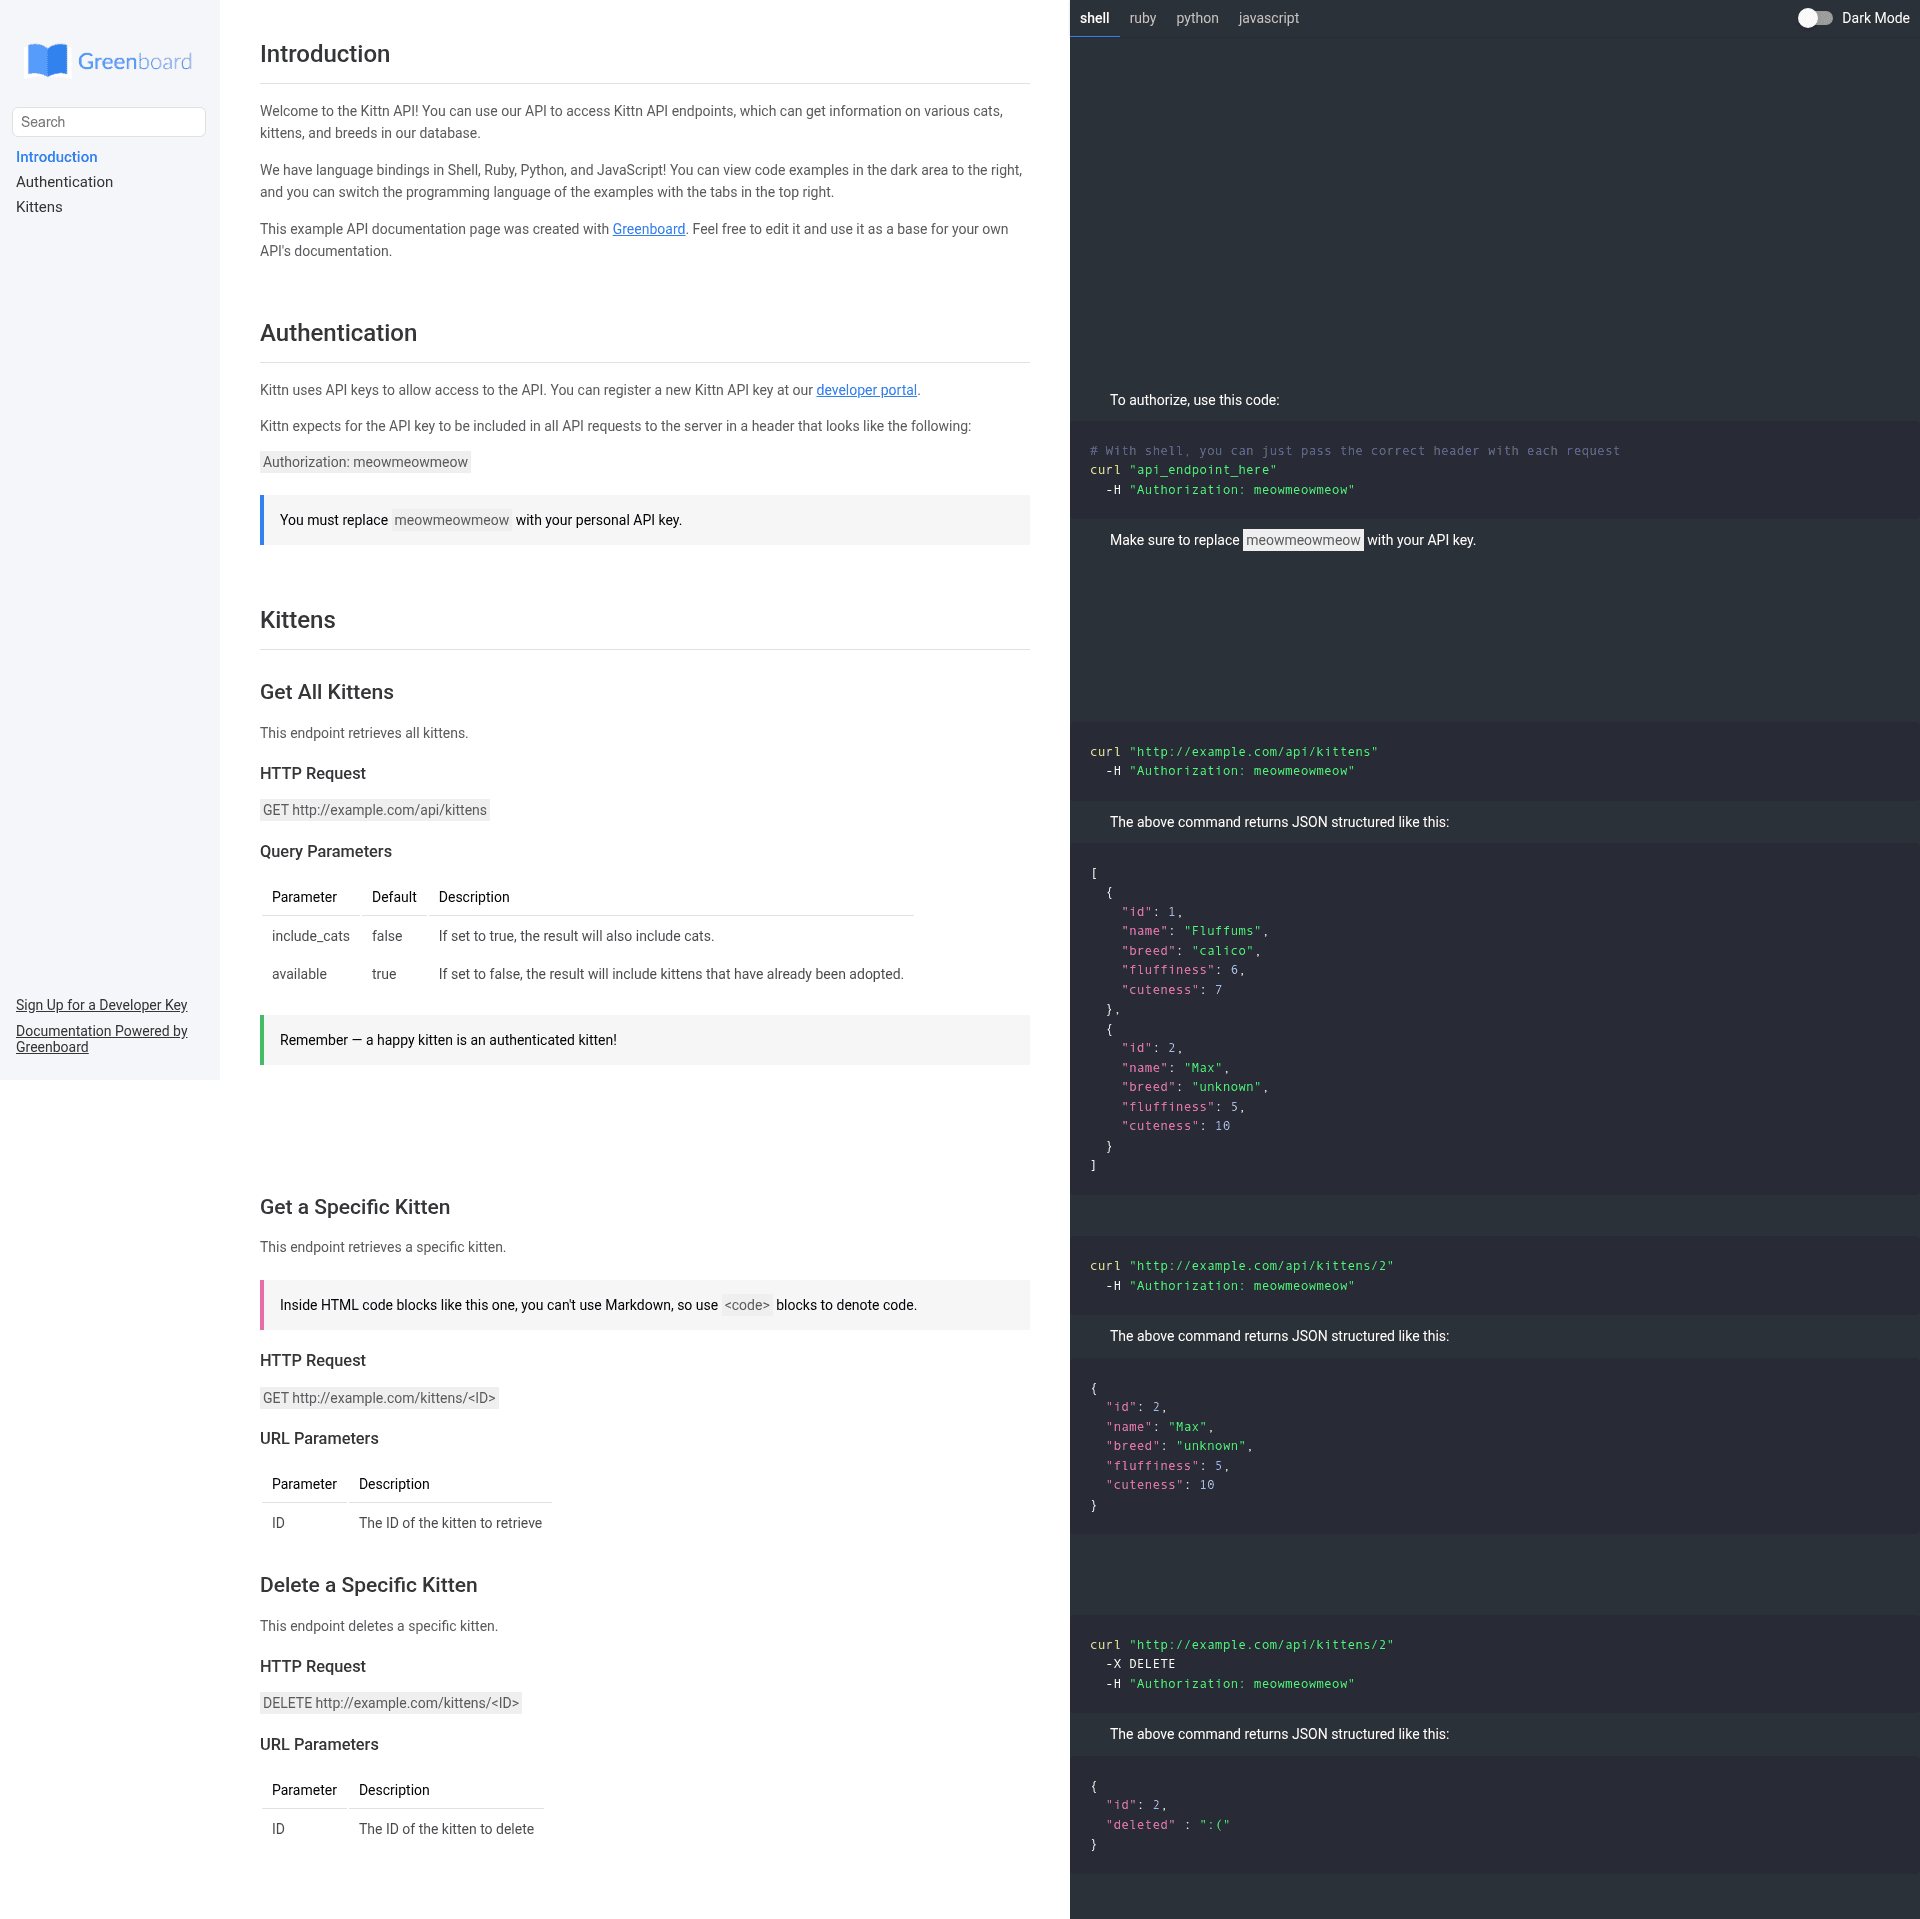The height and width of the screenshot is (1919, 1920).
Task: Click the happy kitten authenticated notice
Action: (645, 1040)
